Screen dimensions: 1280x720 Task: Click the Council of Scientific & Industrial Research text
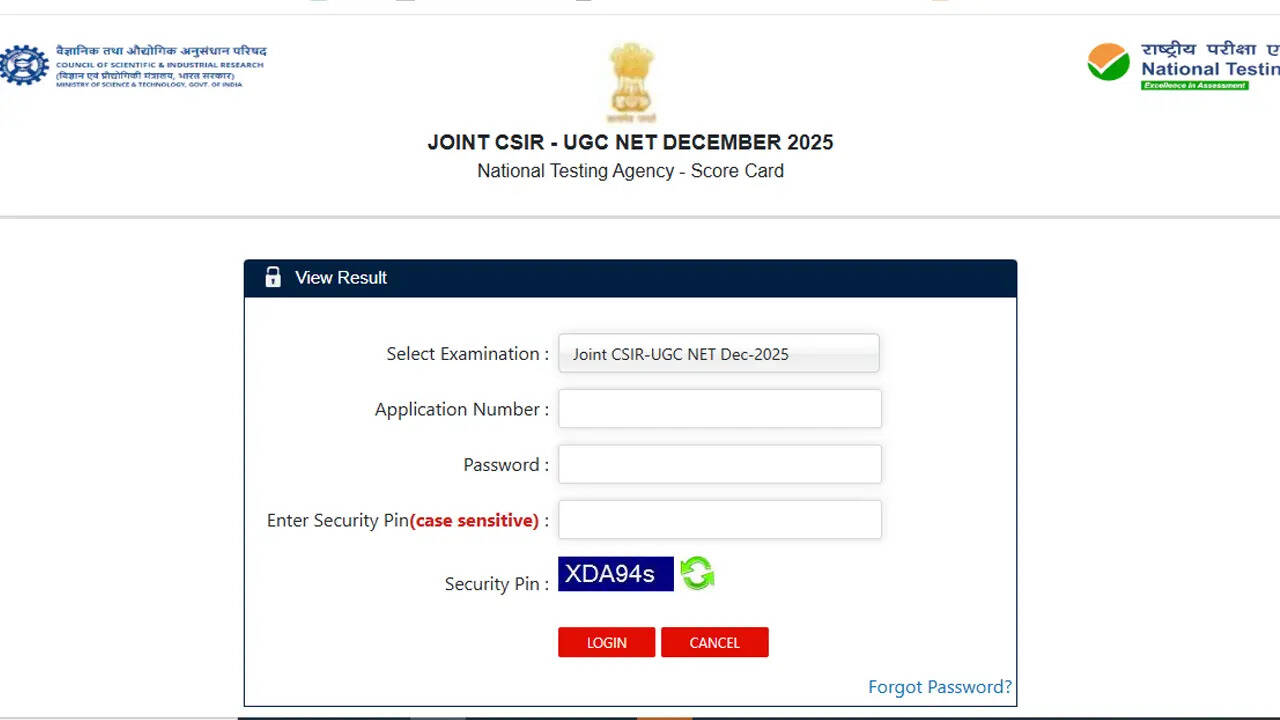pos(160,65)
